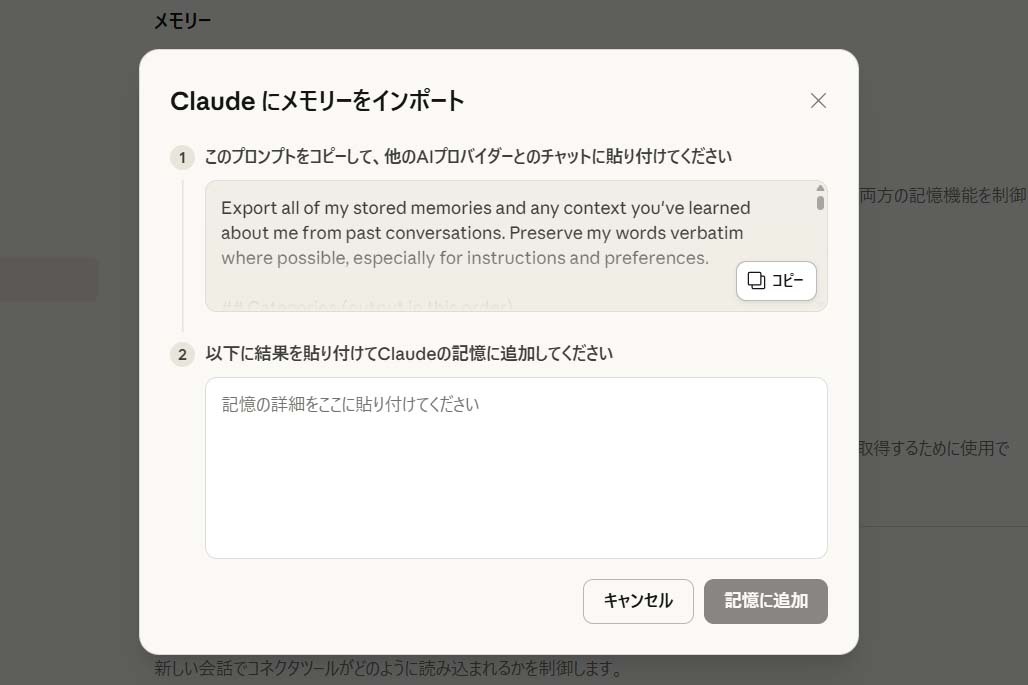The image size is (1028, 685).
Task: Click the background text 取得するために使用で
Action: (933, 448)
